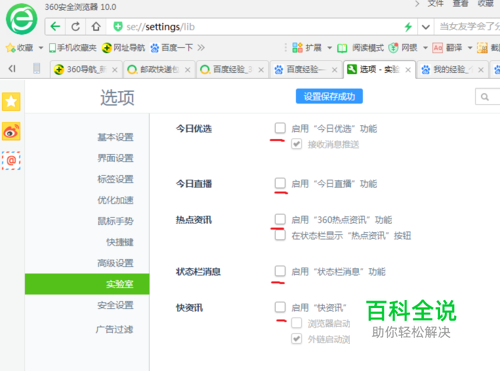Reload the page with refresh icon

click(x=76, y=27)
